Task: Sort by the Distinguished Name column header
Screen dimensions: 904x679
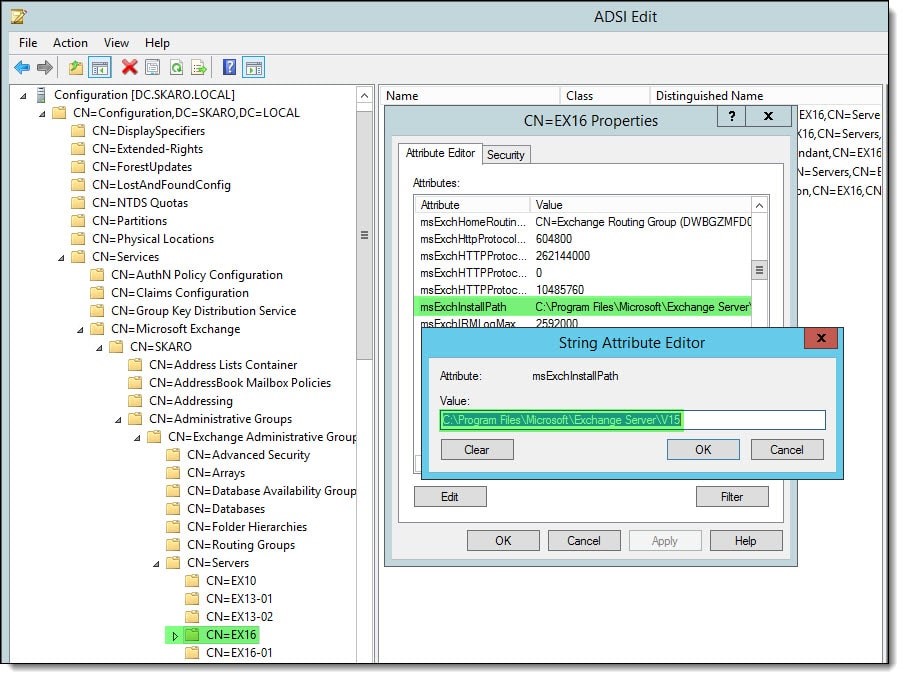Action: 766,96
